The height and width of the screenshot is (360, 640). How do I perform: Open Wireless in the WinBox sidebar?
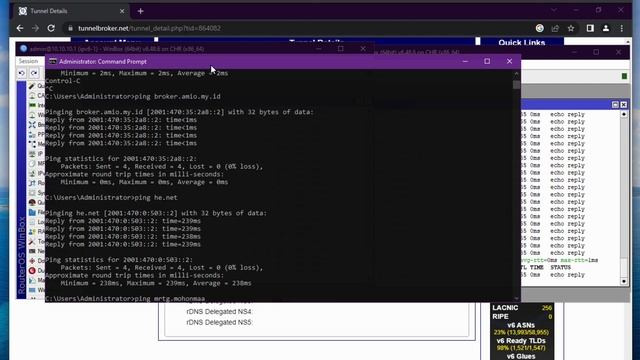(36, 115)
